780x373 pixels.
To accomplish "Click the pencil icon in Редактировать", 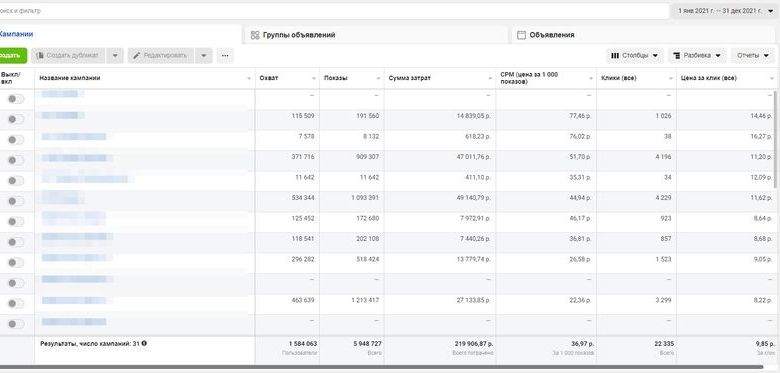I will click(x=137, y=55).
